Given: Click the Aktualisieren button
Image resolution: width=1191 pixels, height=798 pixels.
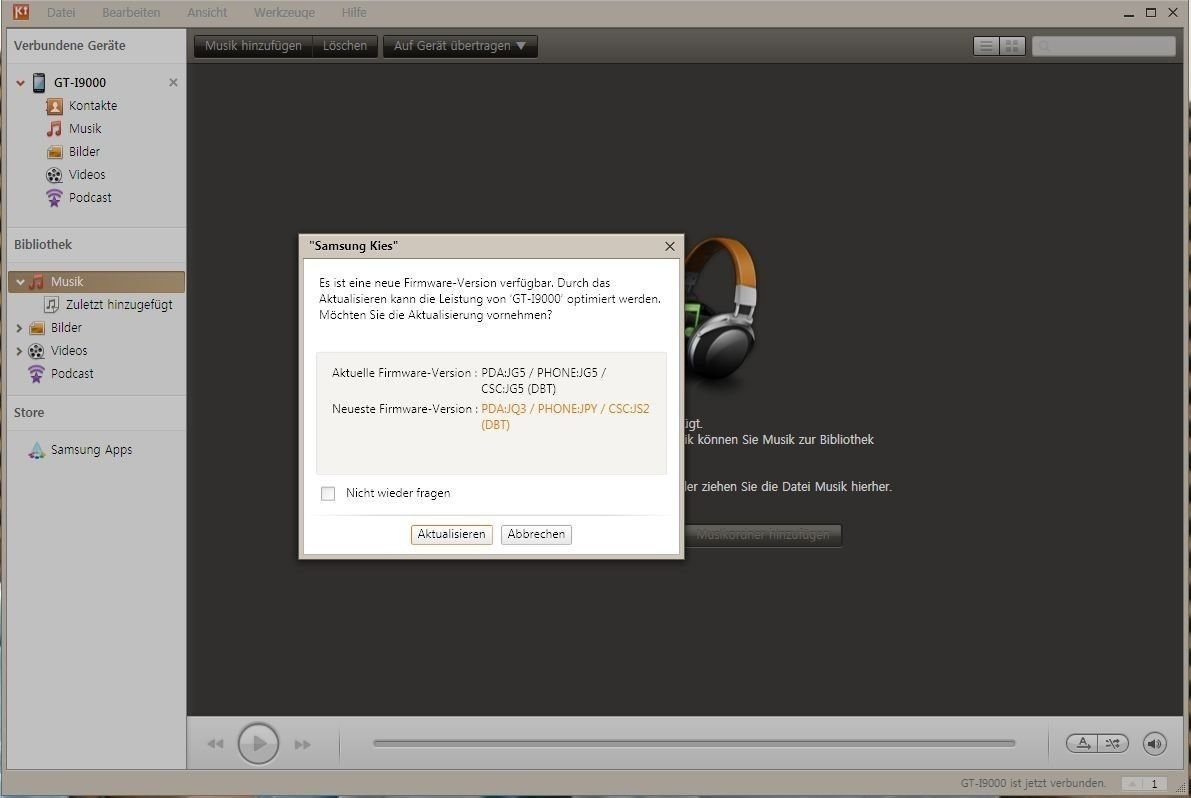Looking at the screenshot, I should (x=451, y=534).
